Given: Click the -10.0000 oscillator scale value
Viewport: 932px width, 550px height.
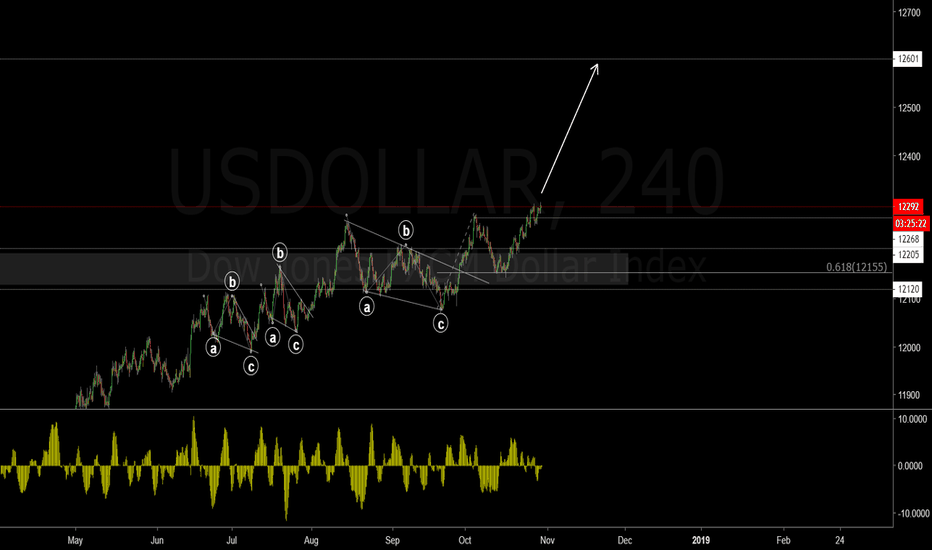Looking at the screenshot, I should click(912, 513).
